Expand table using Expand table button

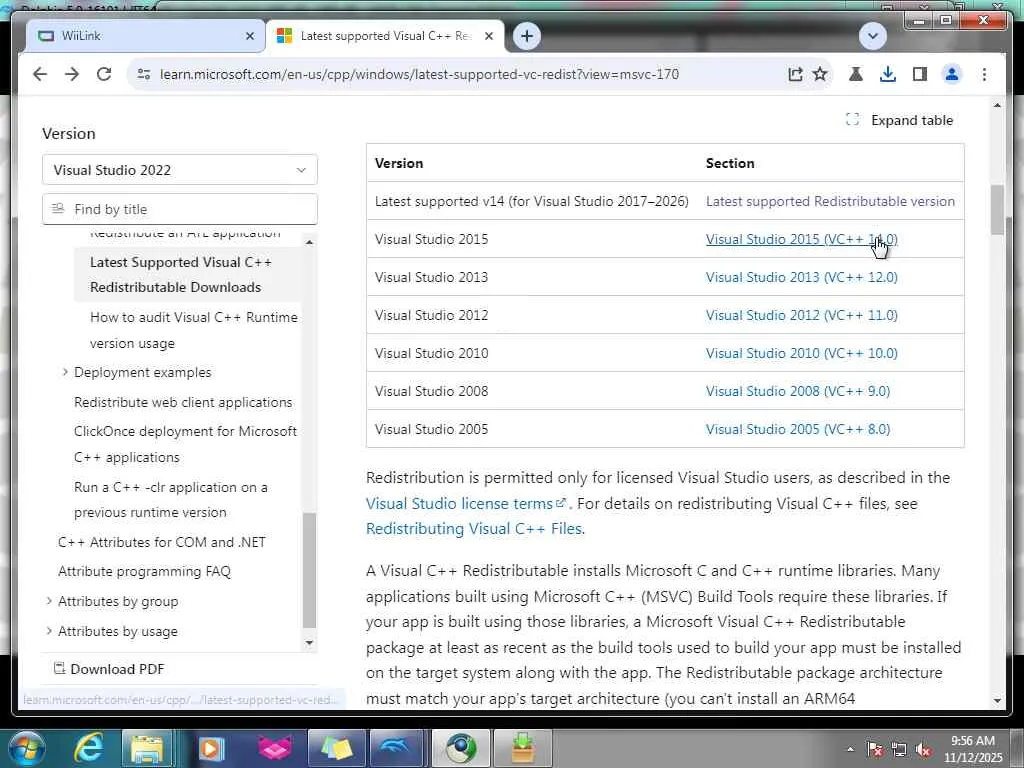(899, 120)
